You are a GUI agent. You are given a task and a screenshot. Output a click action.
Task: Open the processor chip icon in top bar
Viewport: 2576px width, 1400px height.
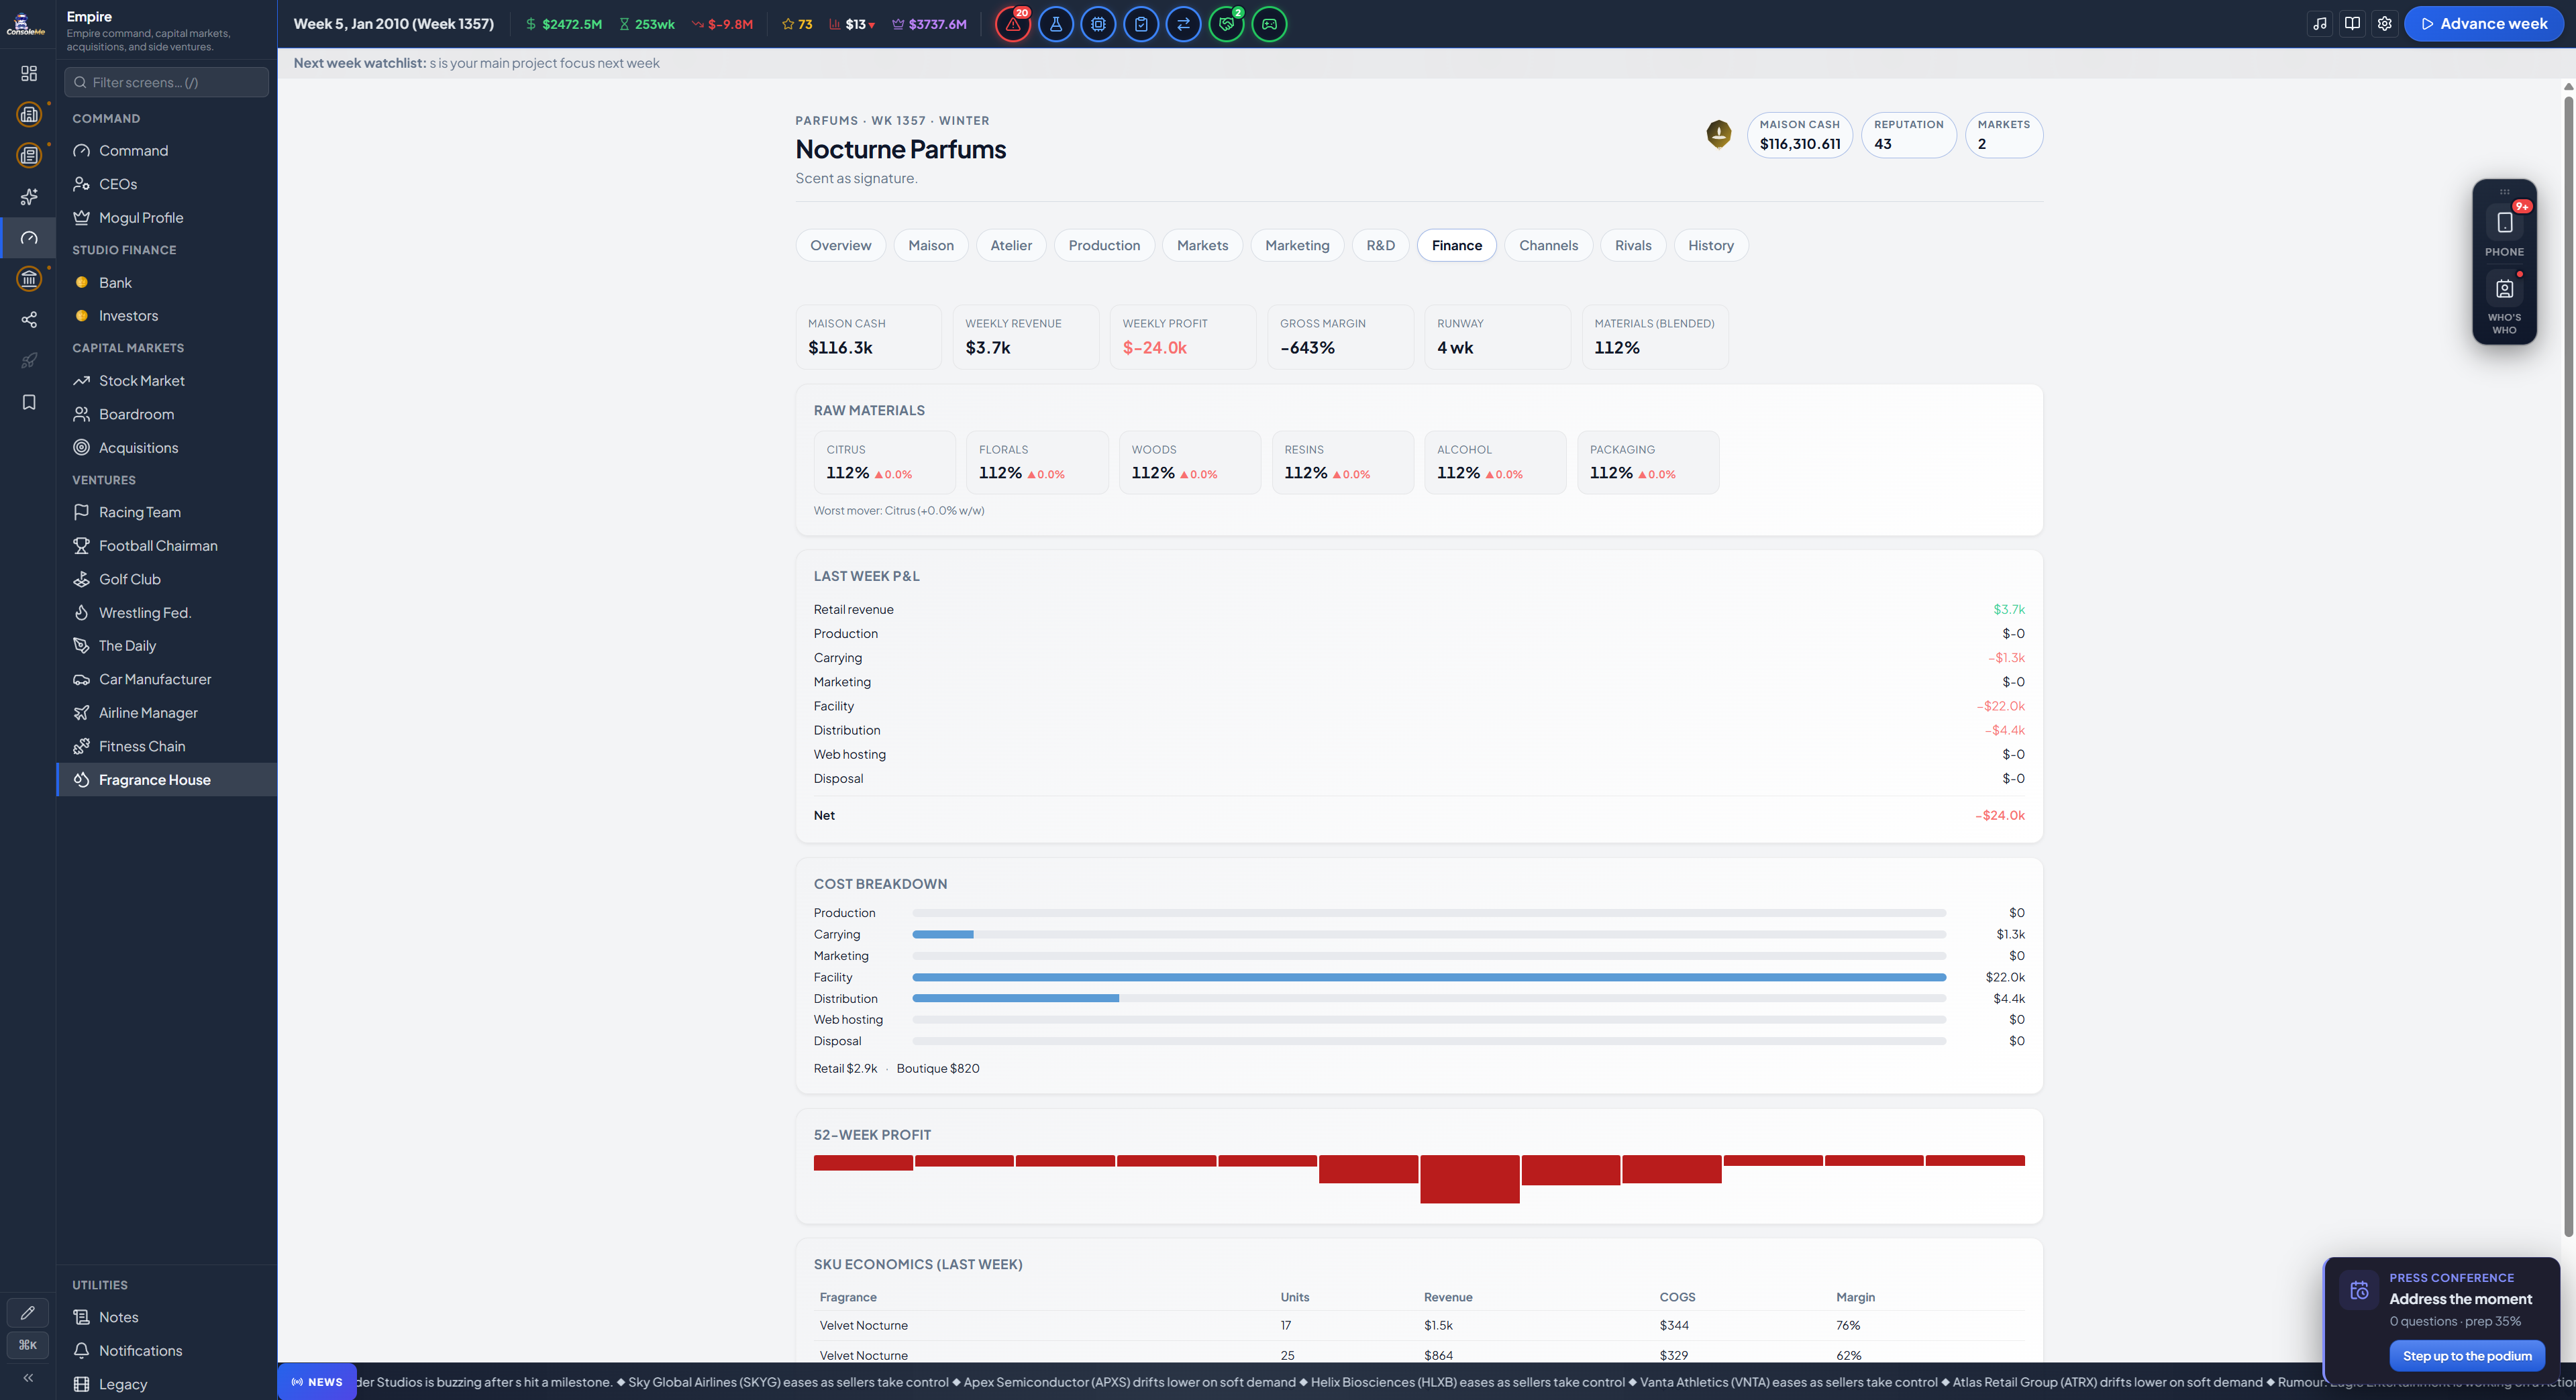1098,24
